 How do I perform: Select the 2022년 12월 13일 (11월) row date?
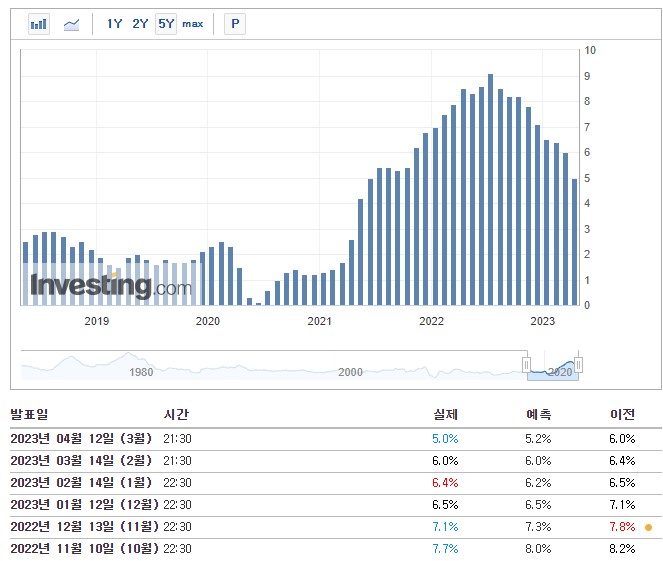[x=85, y=526]
